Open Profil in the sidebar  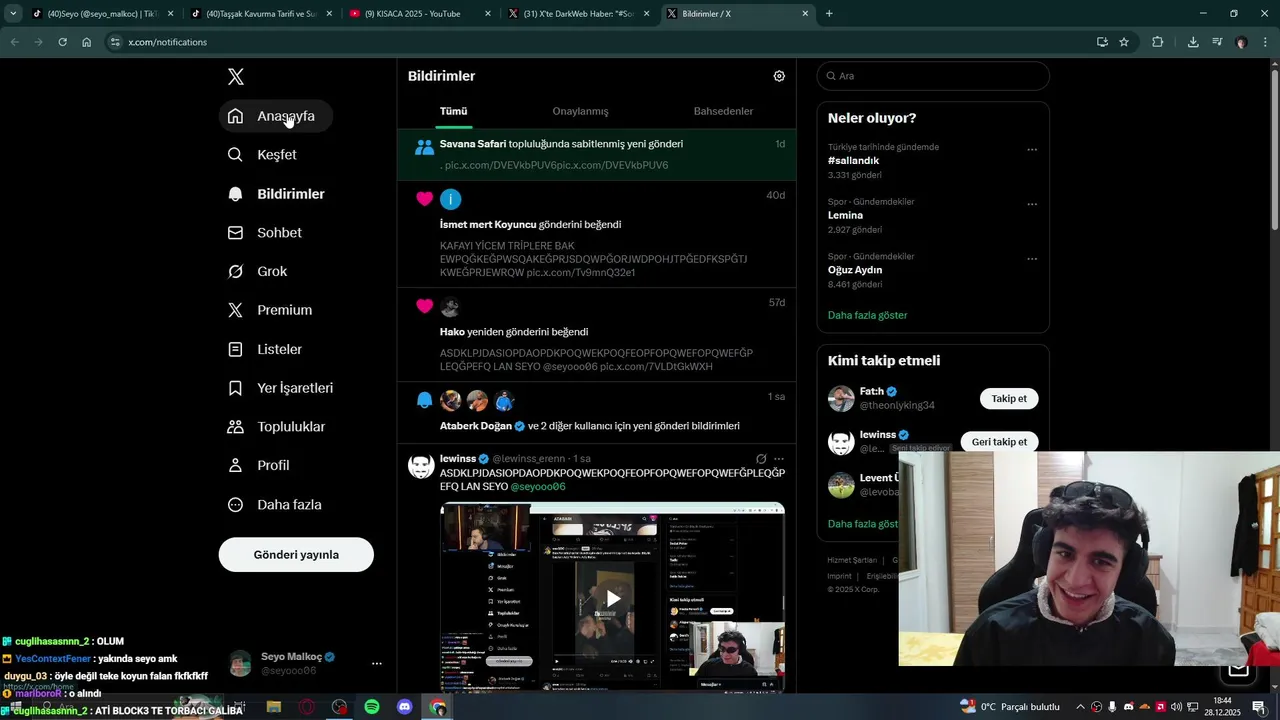coord(259,466)
